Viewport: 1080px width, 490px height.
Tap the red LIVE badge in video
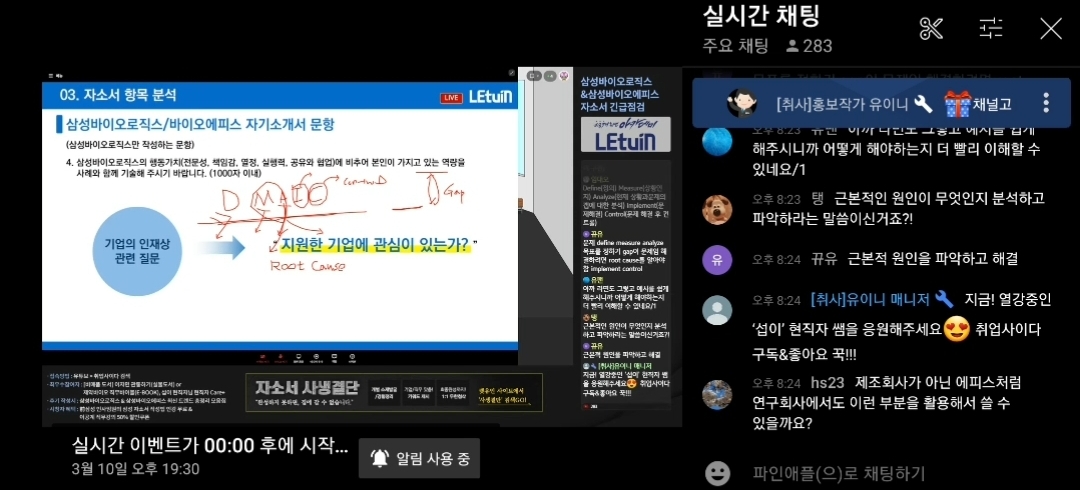[x=450, y=98]
